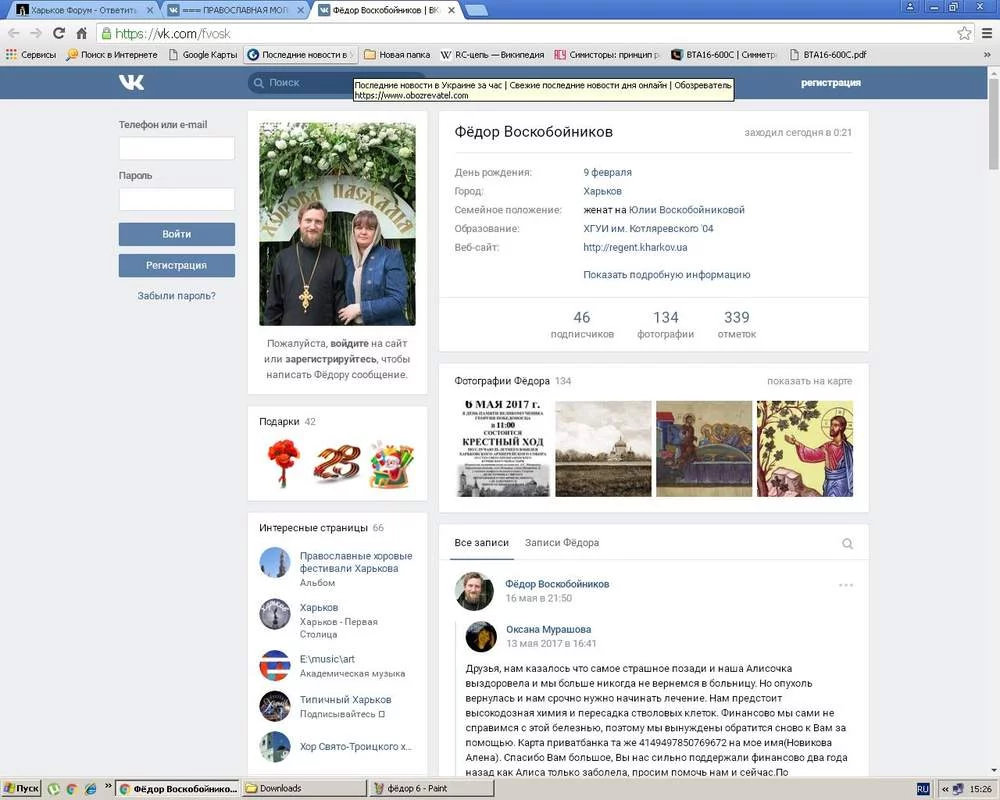
Task: Open Хор Свято-Троицкого avatar
Action: [x=275, y=746]
